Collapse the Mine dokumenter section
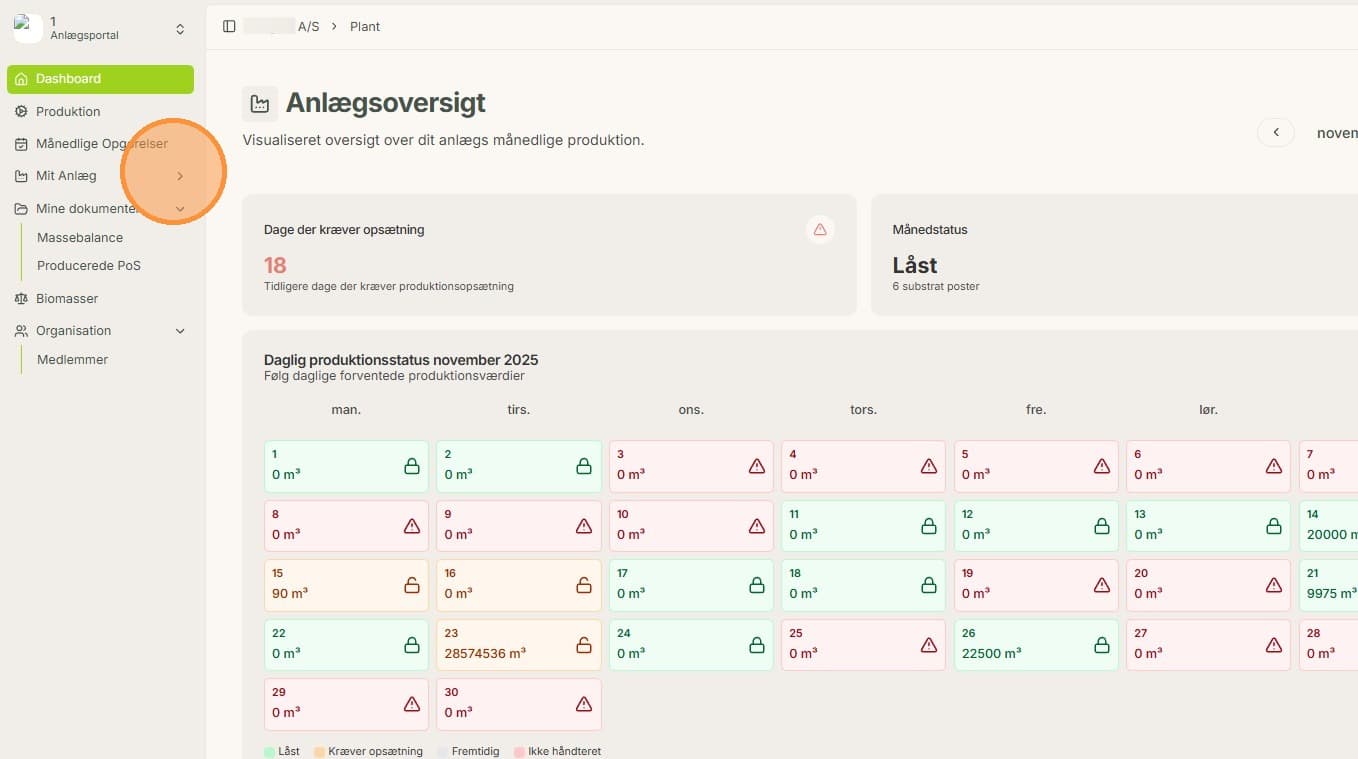This screenshot has width=1358, height=759. pyautogui.click(x=180, y=209)
